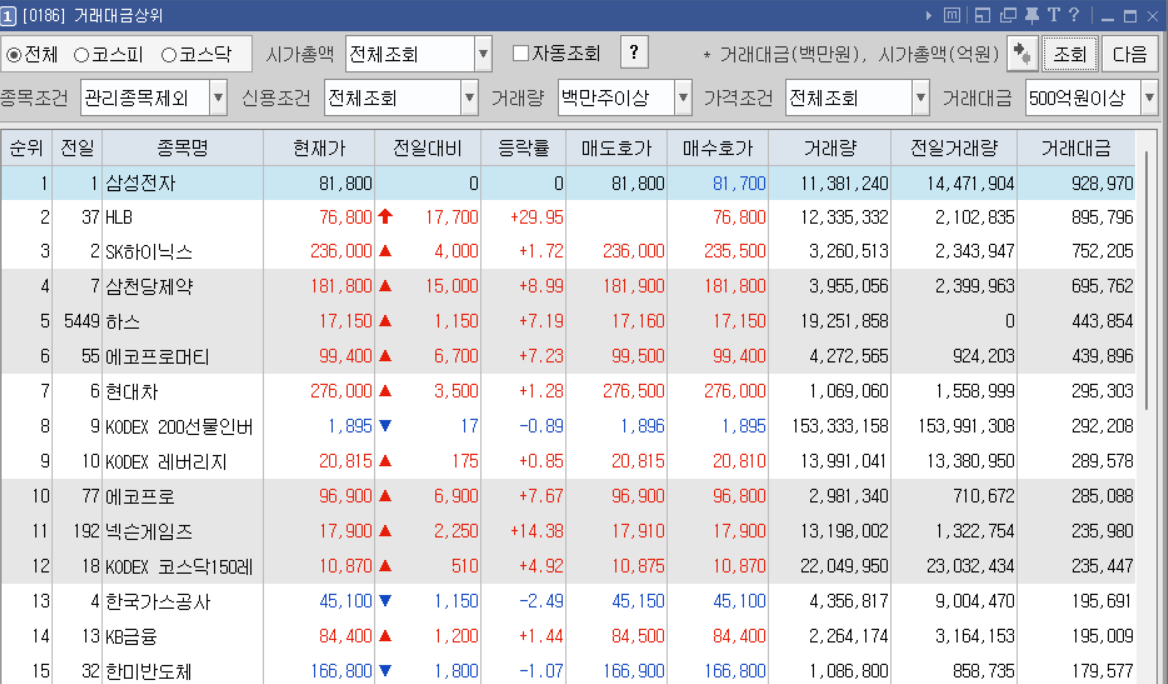This screenshot has width=1168, height=684.
Task: Click the 순위 column header
Action: pyautogui.click(x=26, y=148)
